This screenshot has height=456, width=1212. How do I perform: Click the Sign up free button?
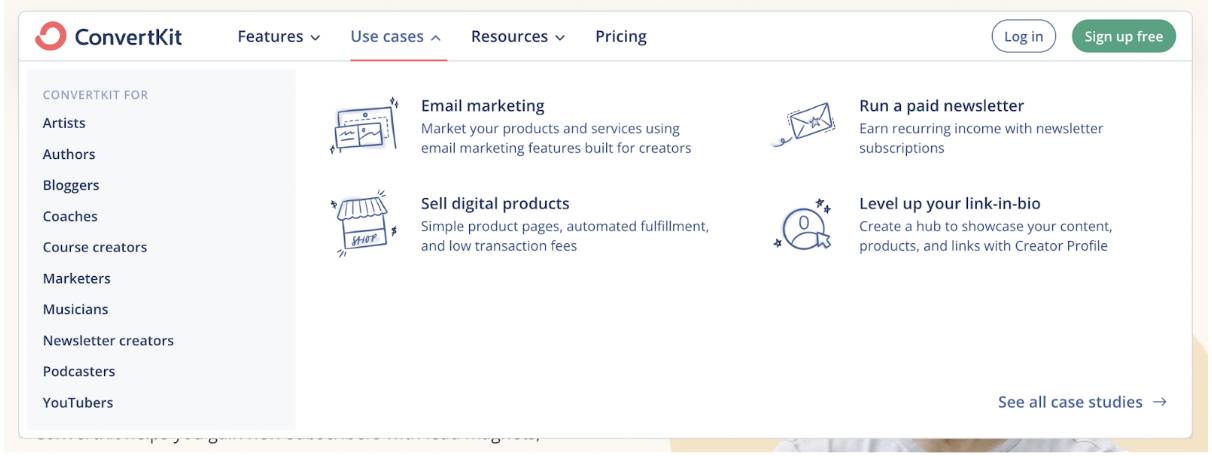coord(1124,36)
